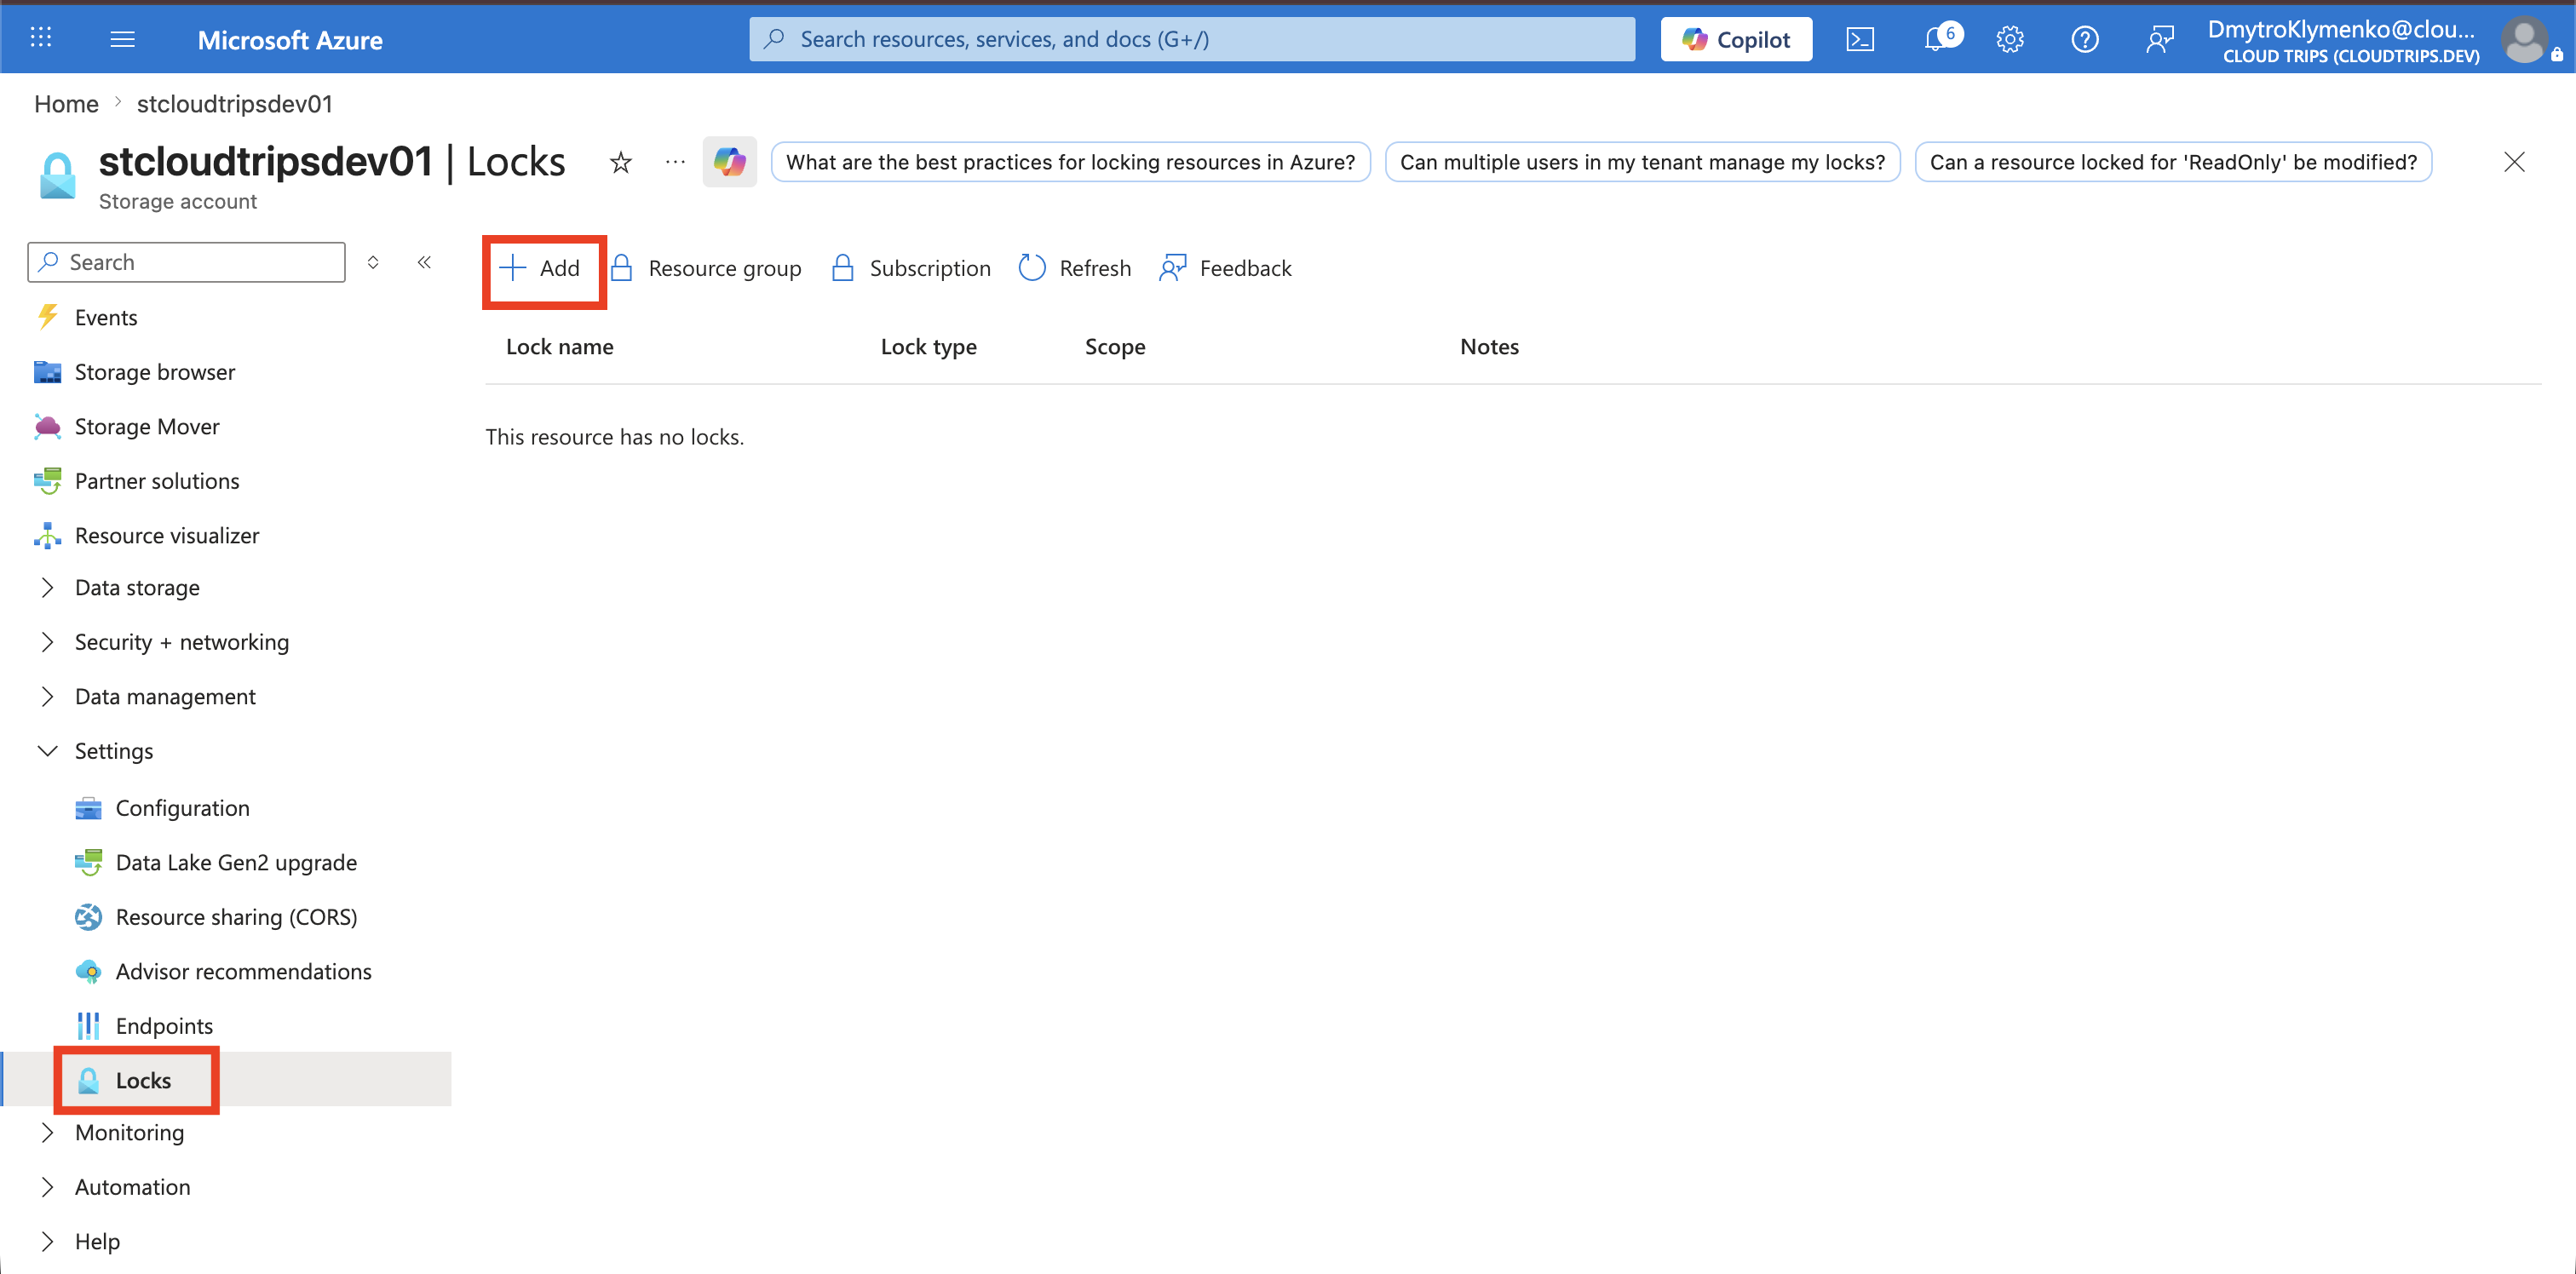The image size is (2576, 1274).
Task: Open Endpoints page
Action: [x=164, y=1026]
